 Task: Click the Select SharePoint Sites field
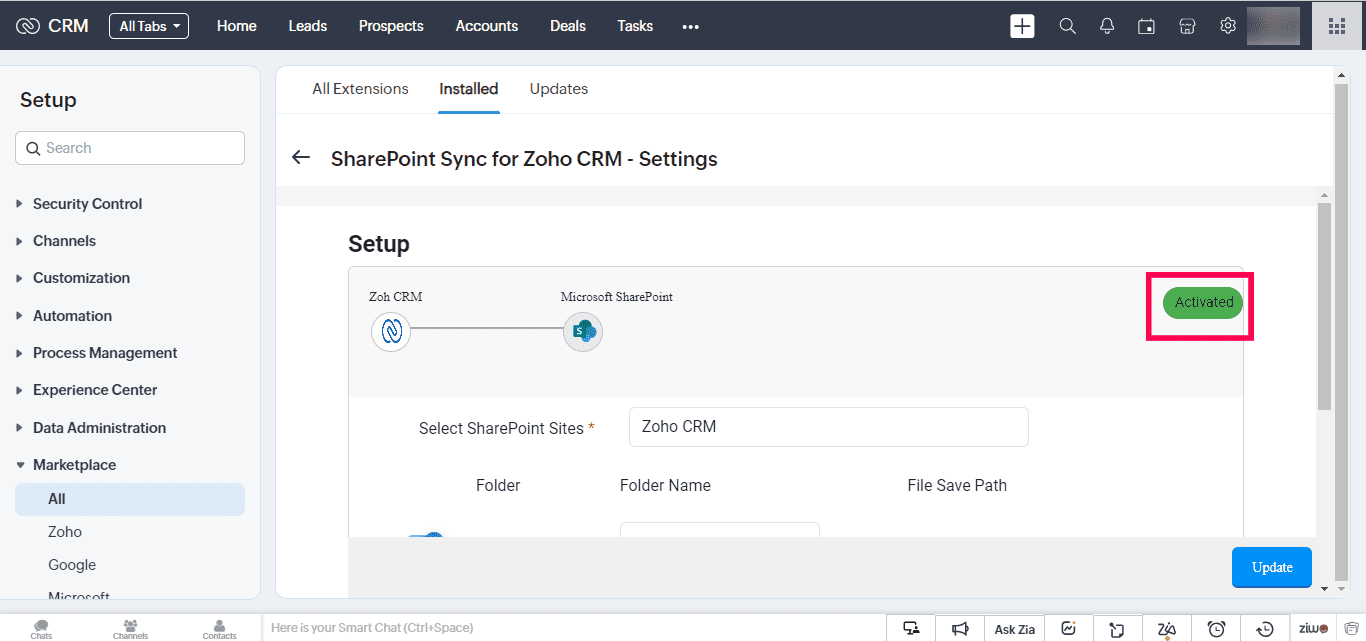(x=829, y=427)
